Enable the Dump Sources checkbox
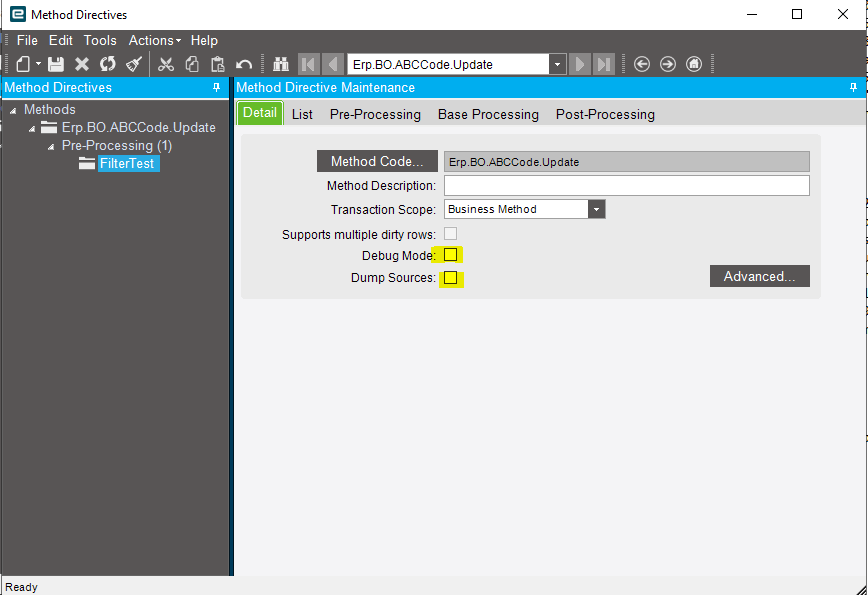Image resolution: width=868 pixels, height=595 pixels. tap(451, 278)
